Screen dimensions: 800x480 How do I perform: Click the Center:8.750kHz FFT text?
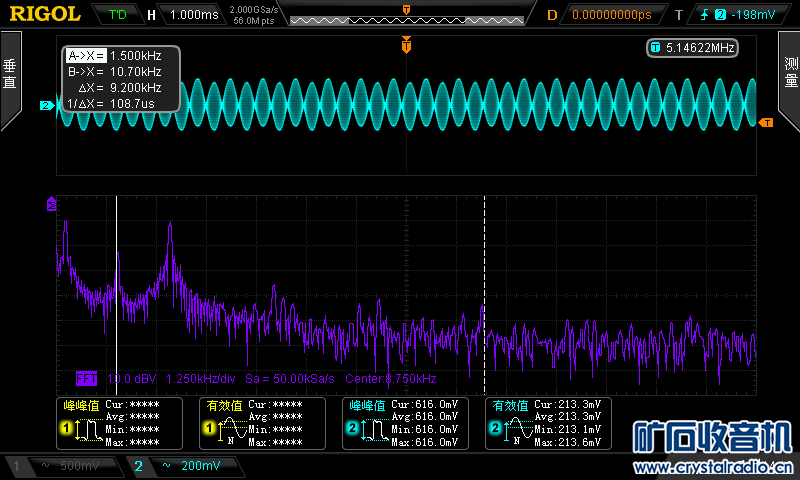click(x=390, y=379)
